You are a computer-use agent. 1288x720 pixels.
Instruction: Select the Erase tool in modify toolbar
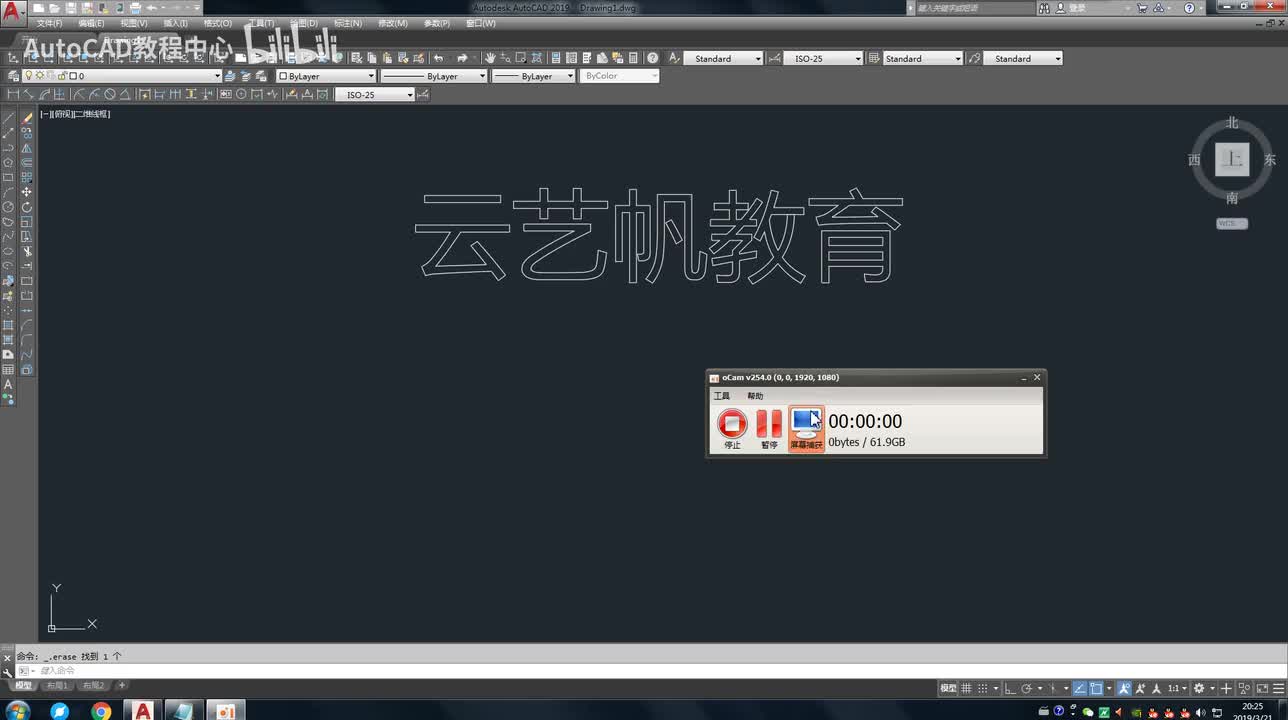[27, 117]
